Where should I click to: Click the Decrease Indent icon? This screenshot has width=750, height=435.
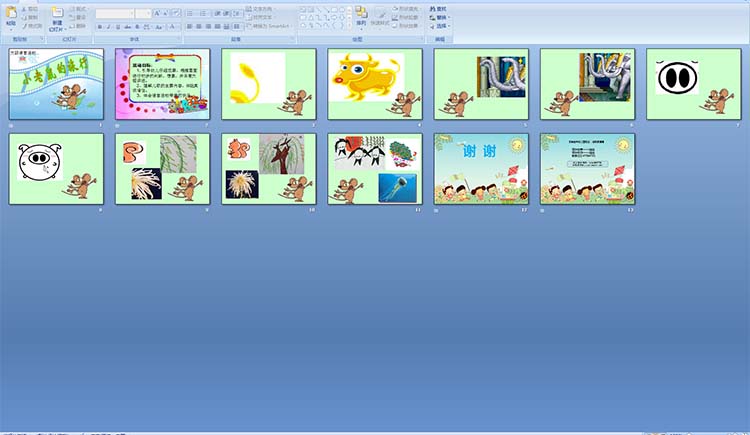(x=217, y=13)
